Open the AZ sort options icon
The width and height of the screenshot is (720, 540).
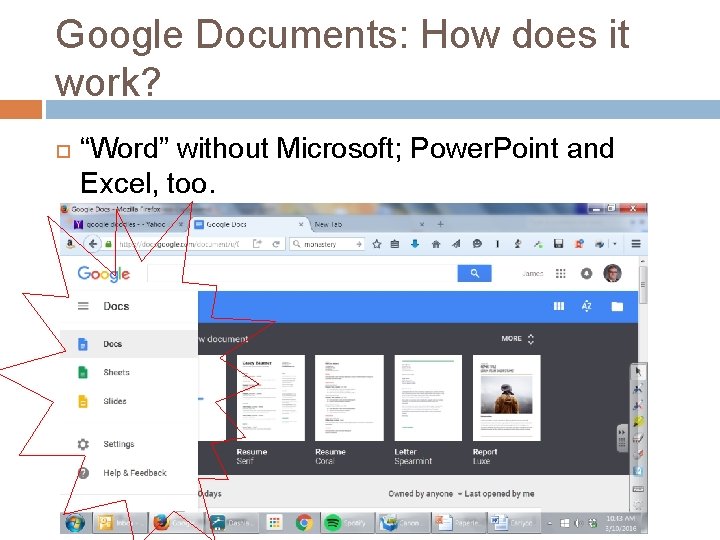[x=587, y=306]
